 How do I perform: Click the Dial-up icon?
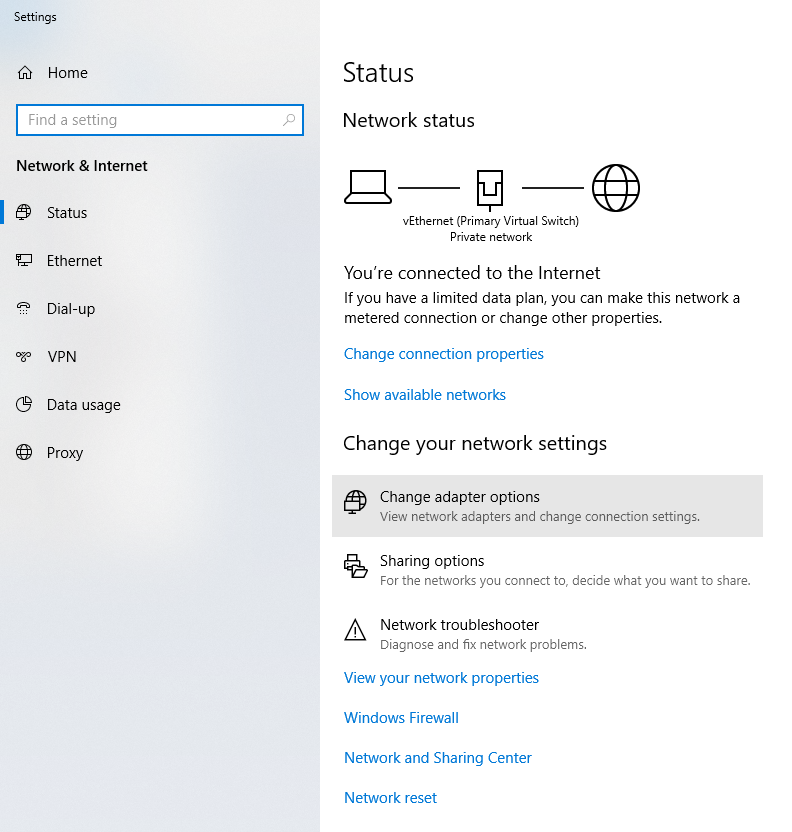tap(25, 309)
